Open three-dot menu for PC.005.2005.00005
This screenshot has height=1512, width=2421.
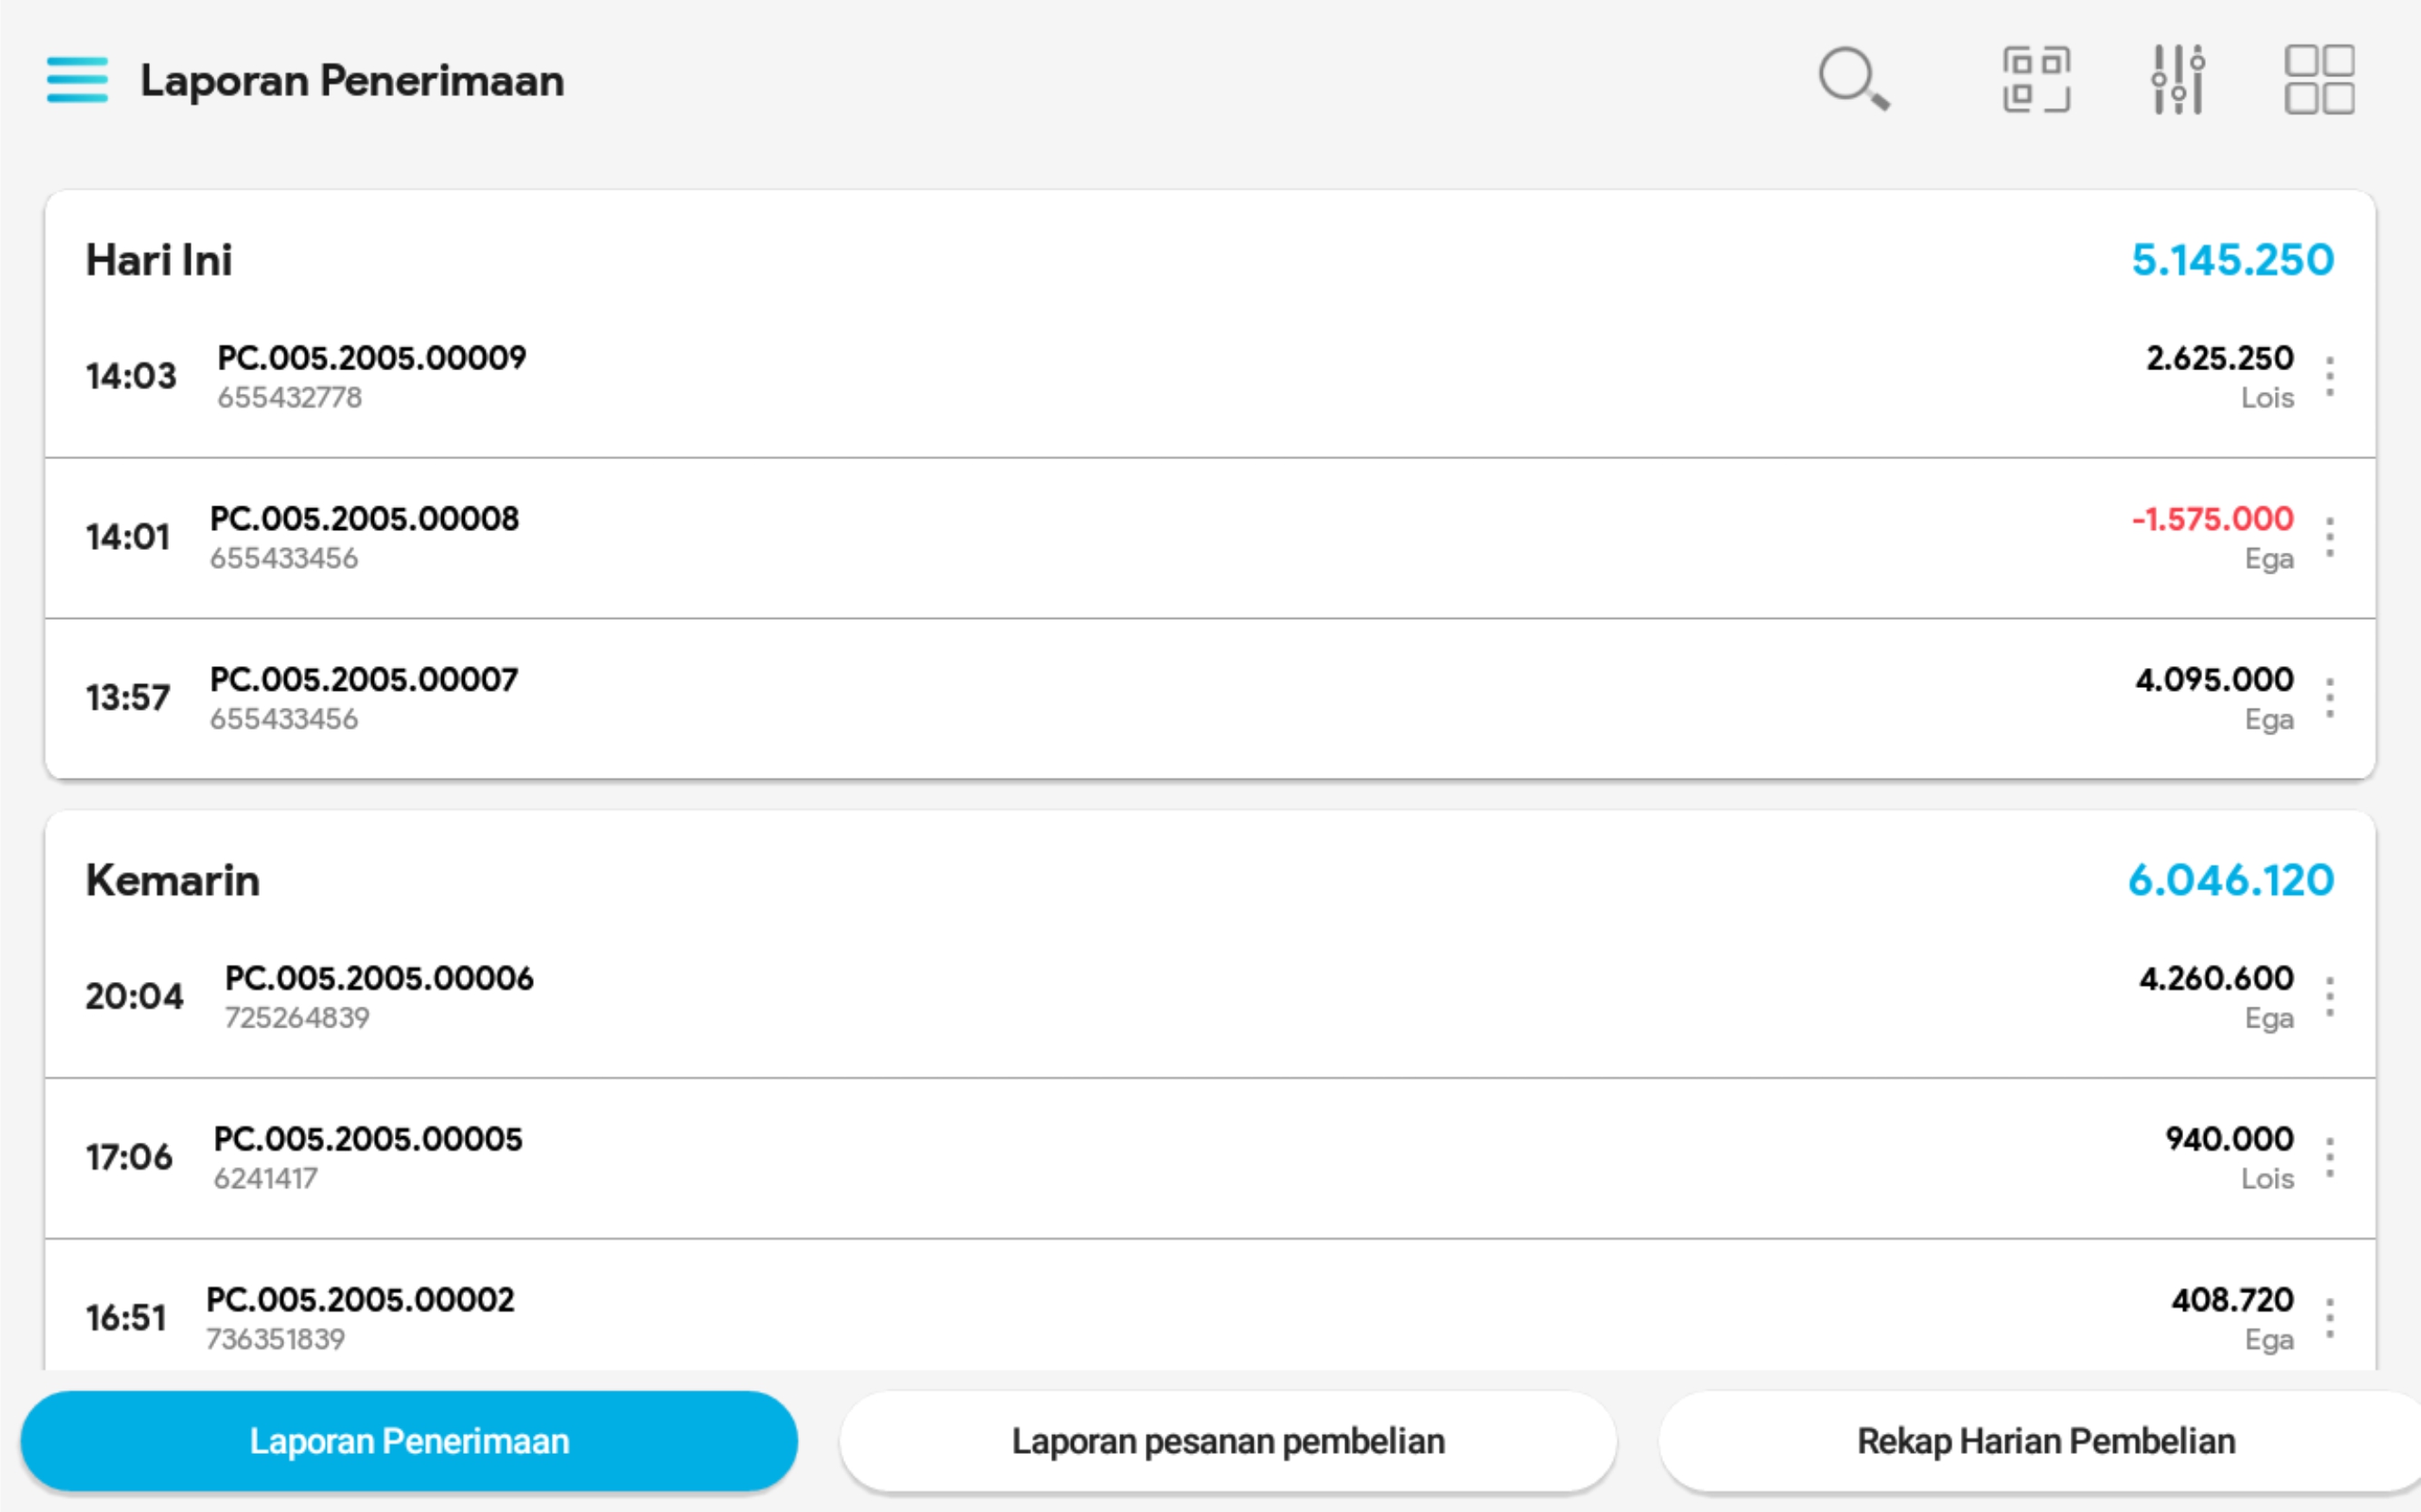point(2330,1158)
